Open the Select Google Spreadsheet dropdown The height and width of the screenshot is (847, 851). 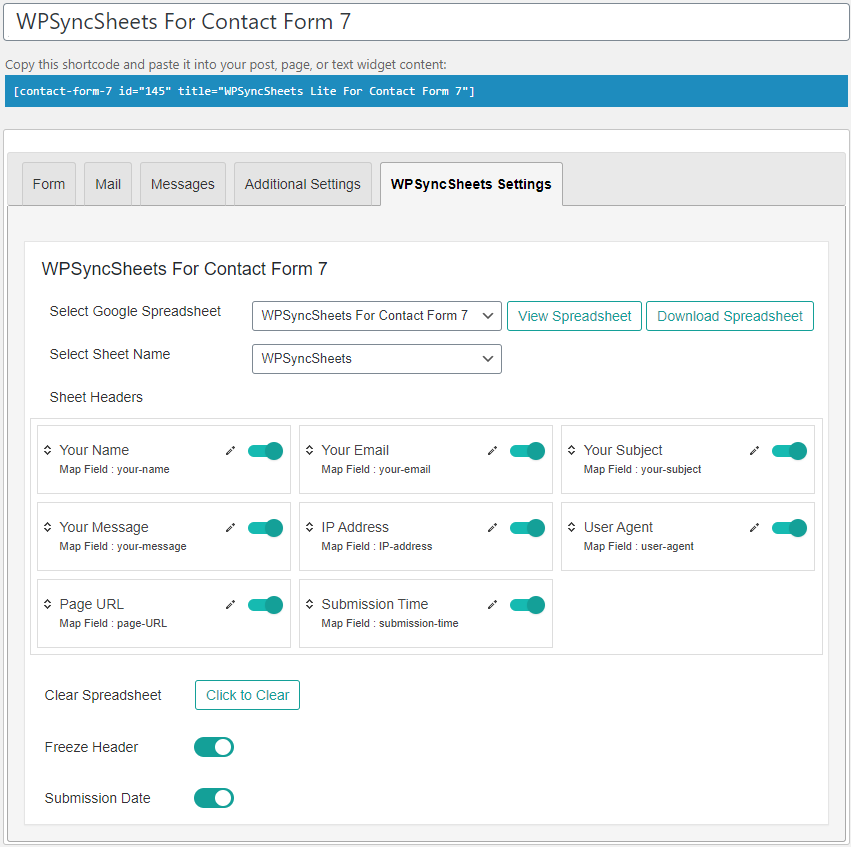pos(377,316)
